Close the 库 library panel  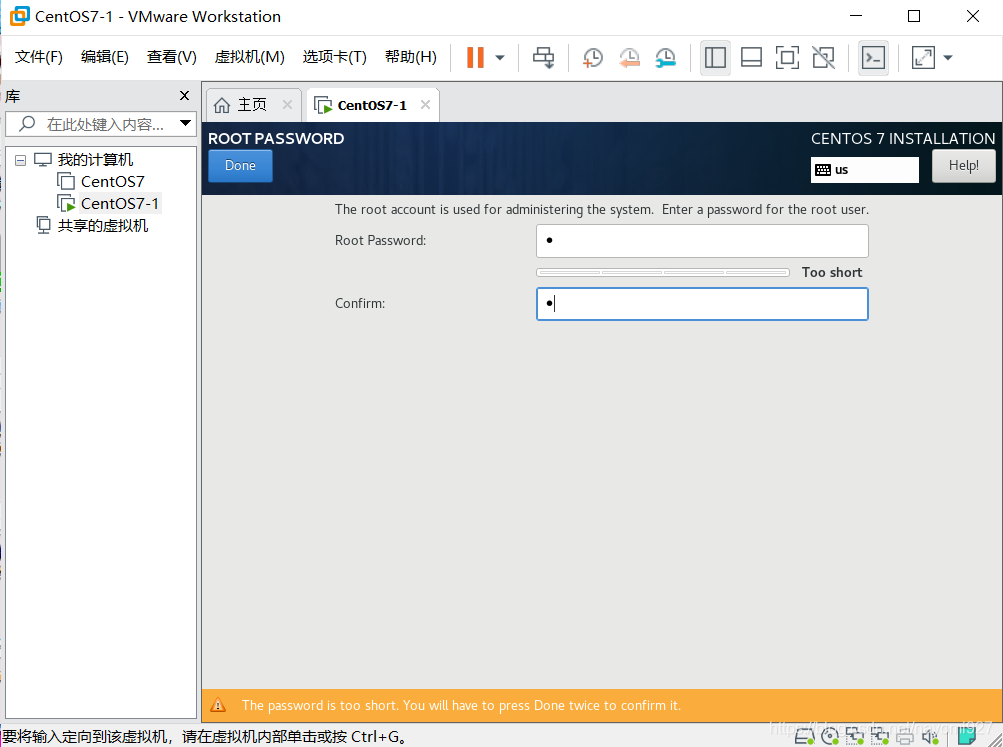click(x=184, y=95)
